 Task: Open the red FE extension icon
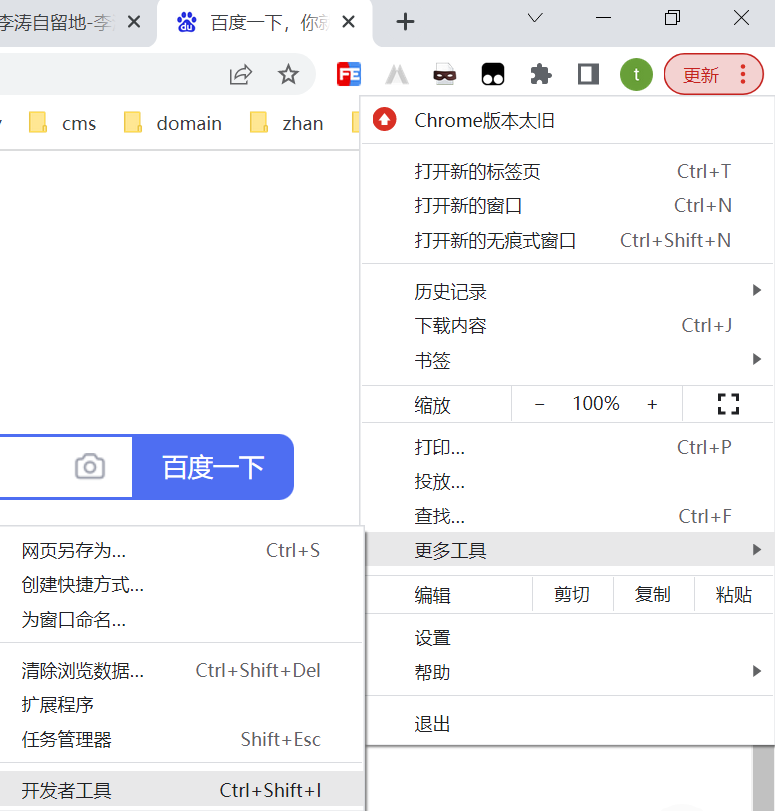tap(349, 74)
